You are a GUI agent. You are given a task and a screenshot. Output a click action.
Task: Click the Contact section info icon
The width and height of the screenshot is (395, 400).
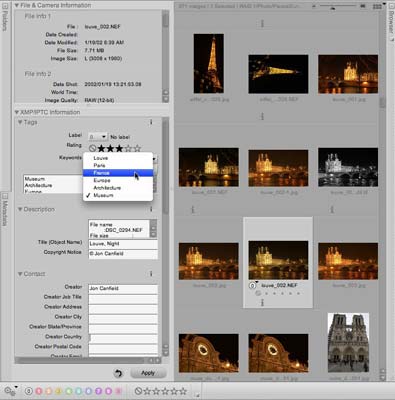tap(151, 274)
